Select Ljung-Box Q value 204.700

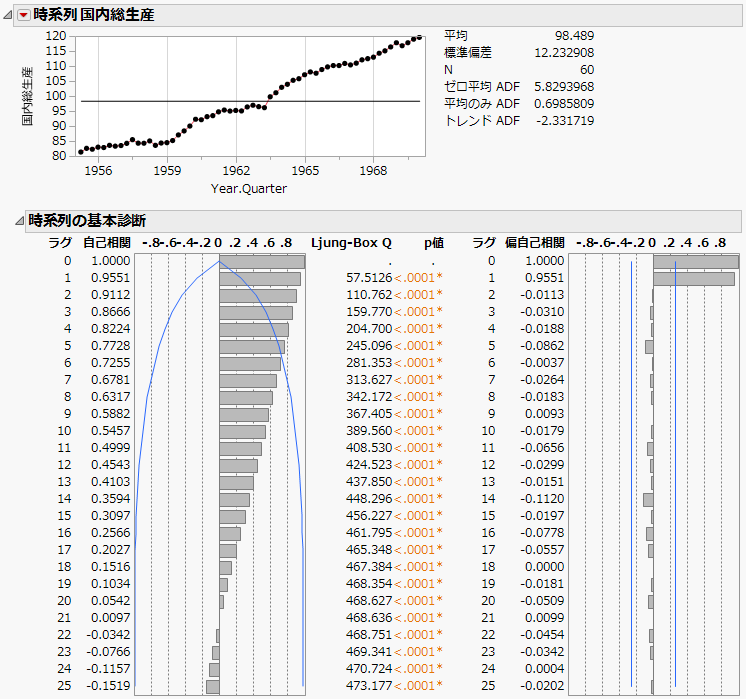tap(369, 329)
